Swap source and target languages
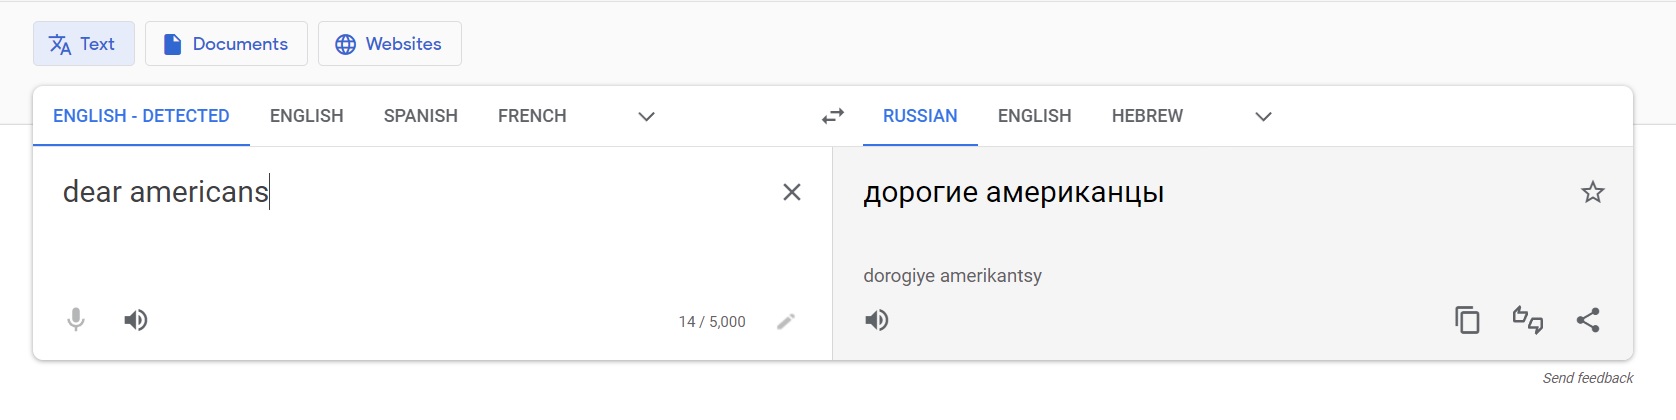The height and width of the screenshot is (420, 1676). [x=833, y=116]
